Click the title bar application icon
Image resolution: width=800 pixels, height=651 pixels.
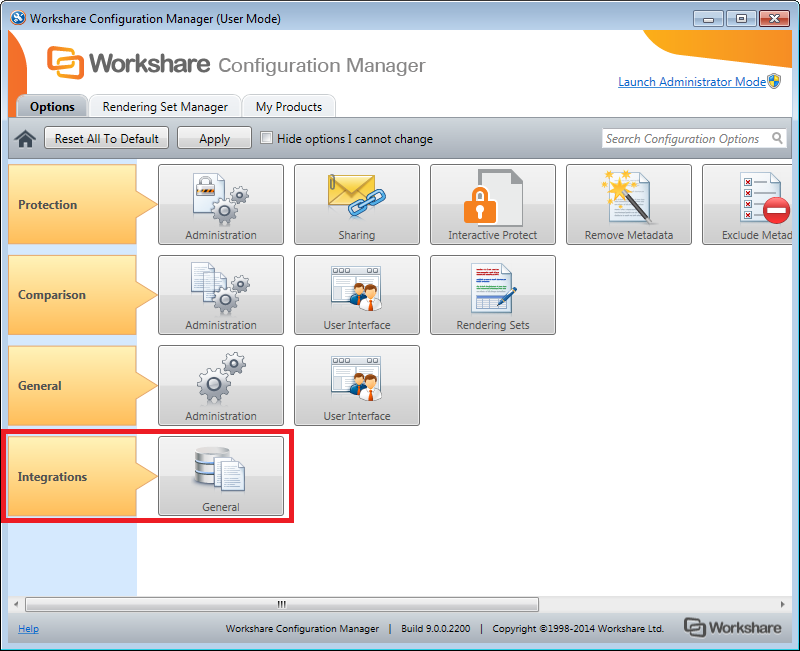[x=18, y=18]
